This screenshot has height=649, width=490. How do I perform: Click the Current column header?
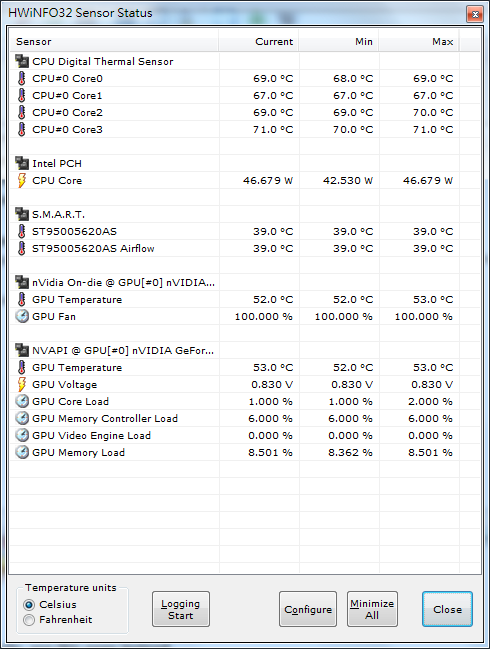pyautogui.click(x=259, y=41)
